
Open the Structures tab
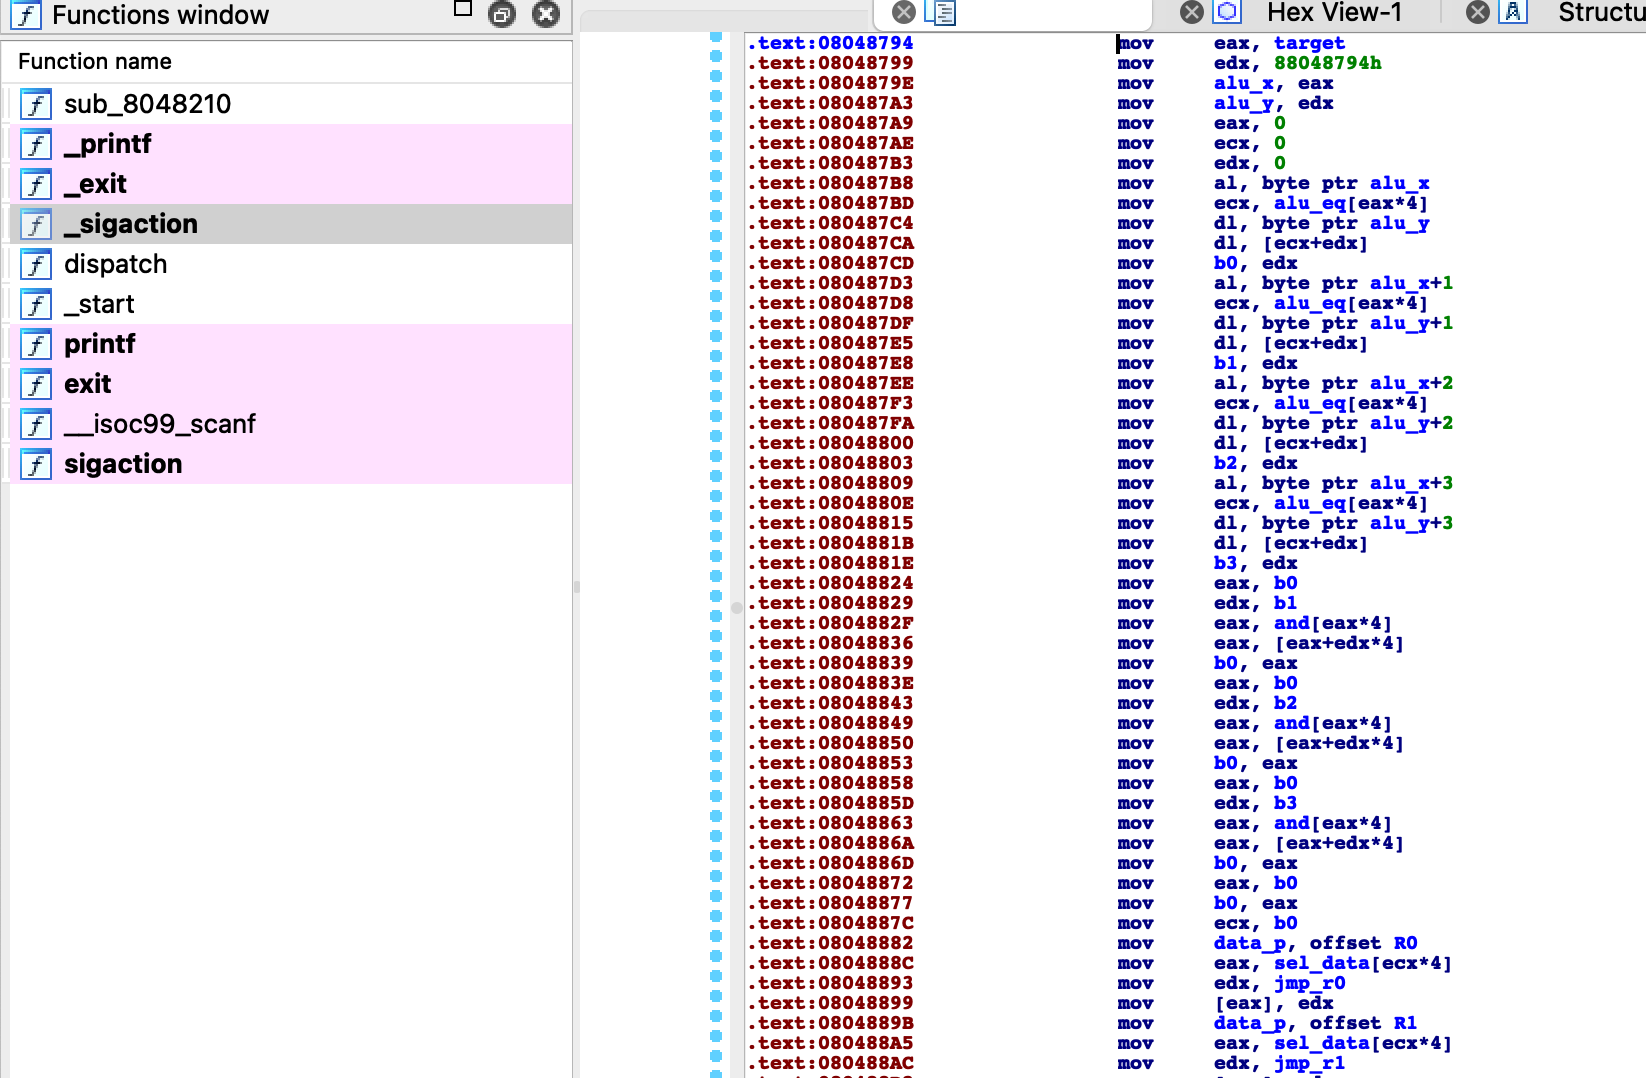click(1600, 12)
